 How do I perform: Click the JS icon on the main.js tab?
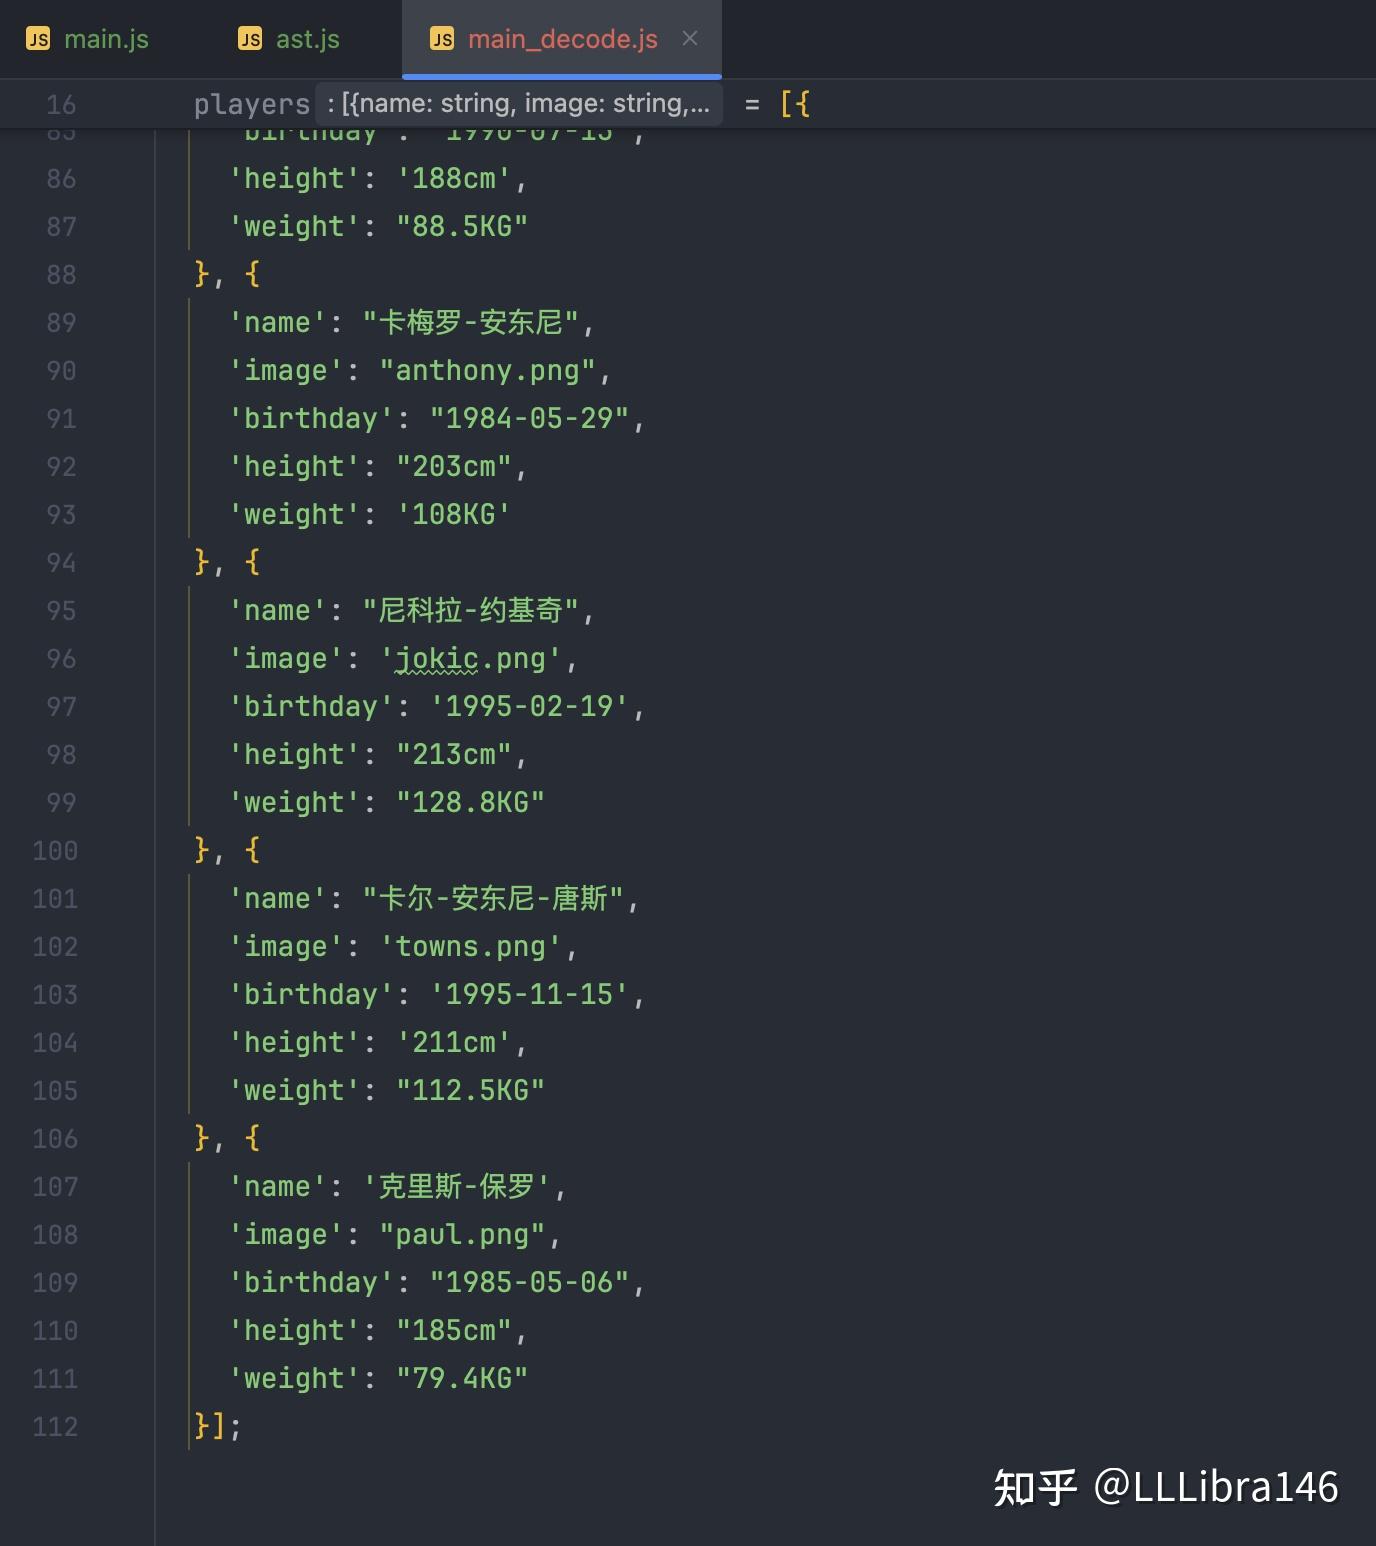[38, 39]
